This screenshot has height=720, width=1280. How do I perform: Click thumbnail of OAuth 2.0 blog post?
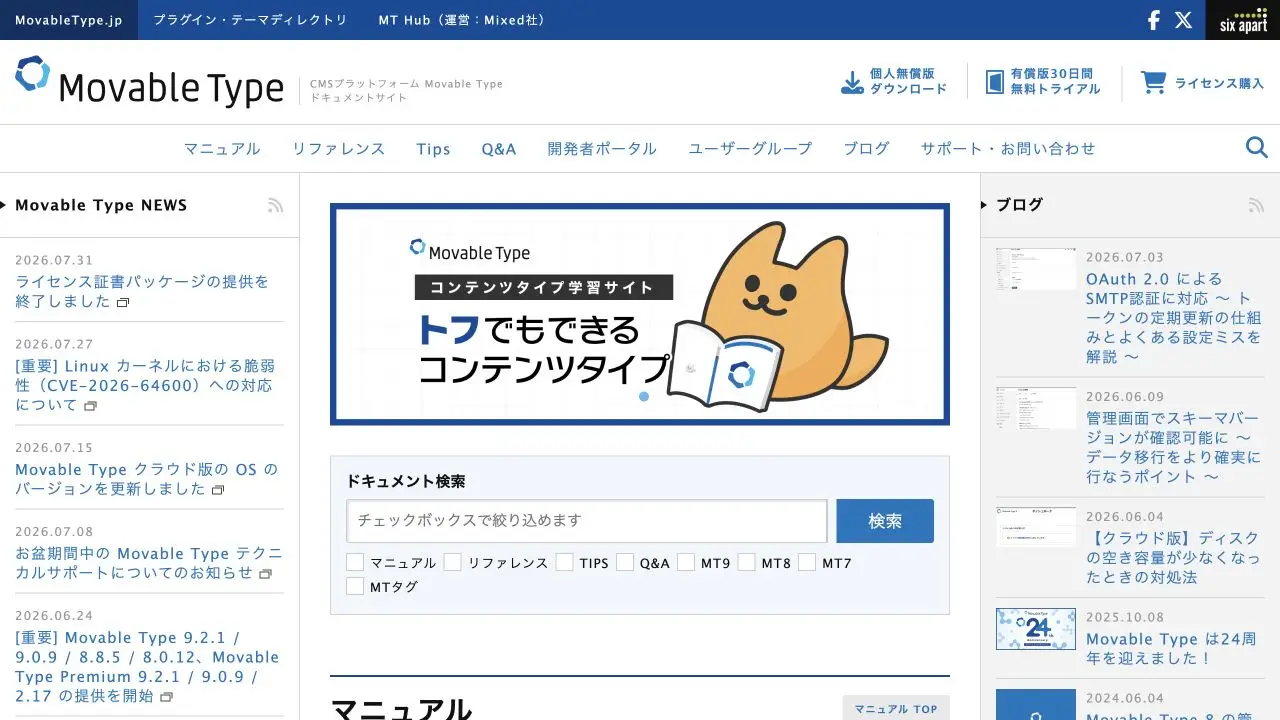pos(1036,269)
